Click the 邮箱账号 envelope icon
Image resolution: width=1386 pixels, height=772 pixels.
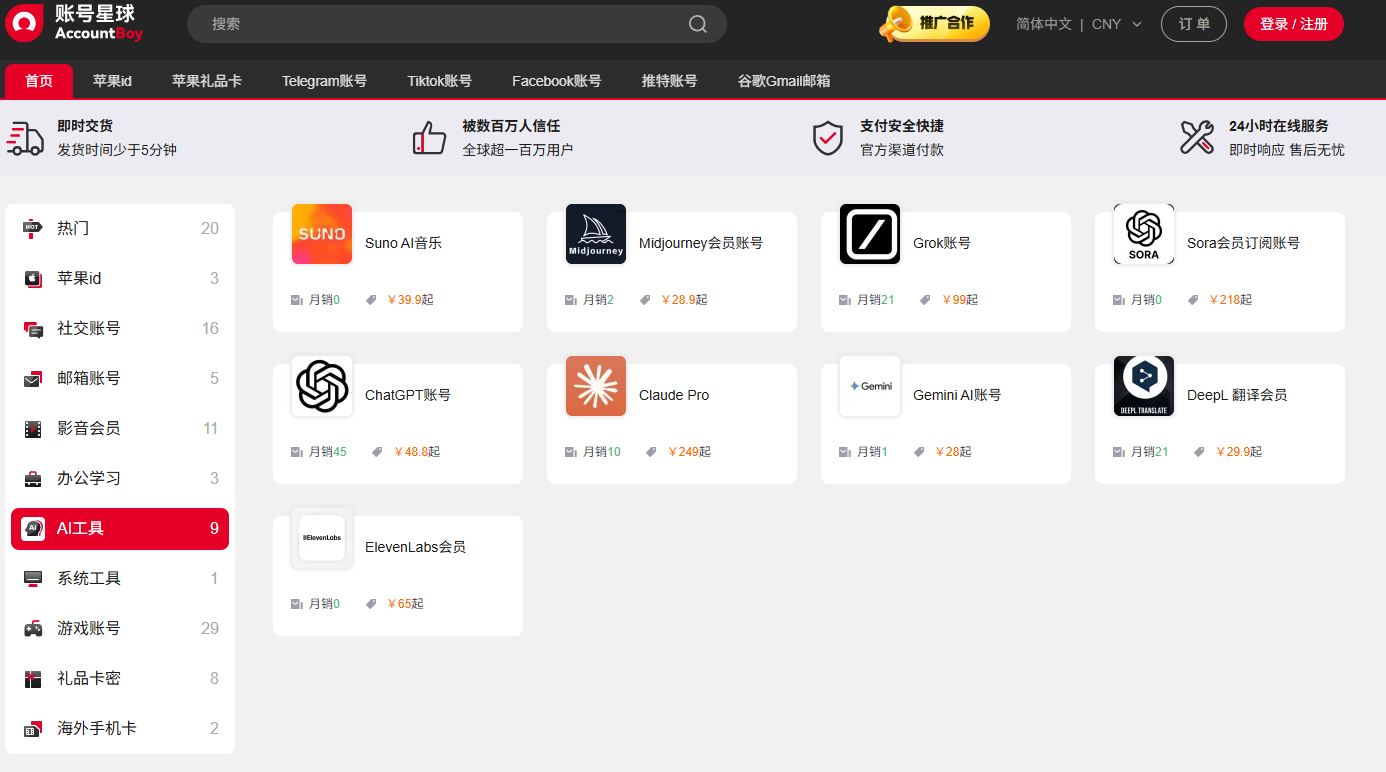point(33,378)
